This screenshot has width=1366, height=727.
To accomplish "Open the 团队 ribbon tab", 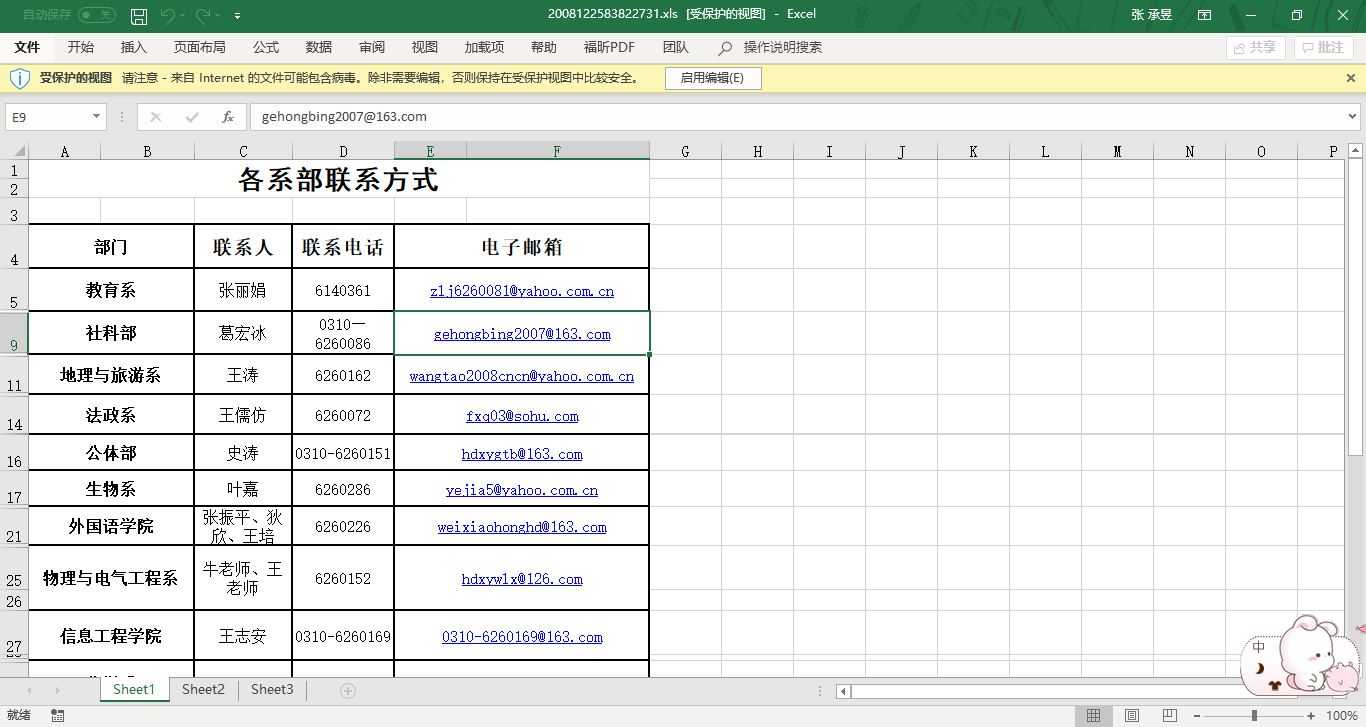I will tap(676, 47).
